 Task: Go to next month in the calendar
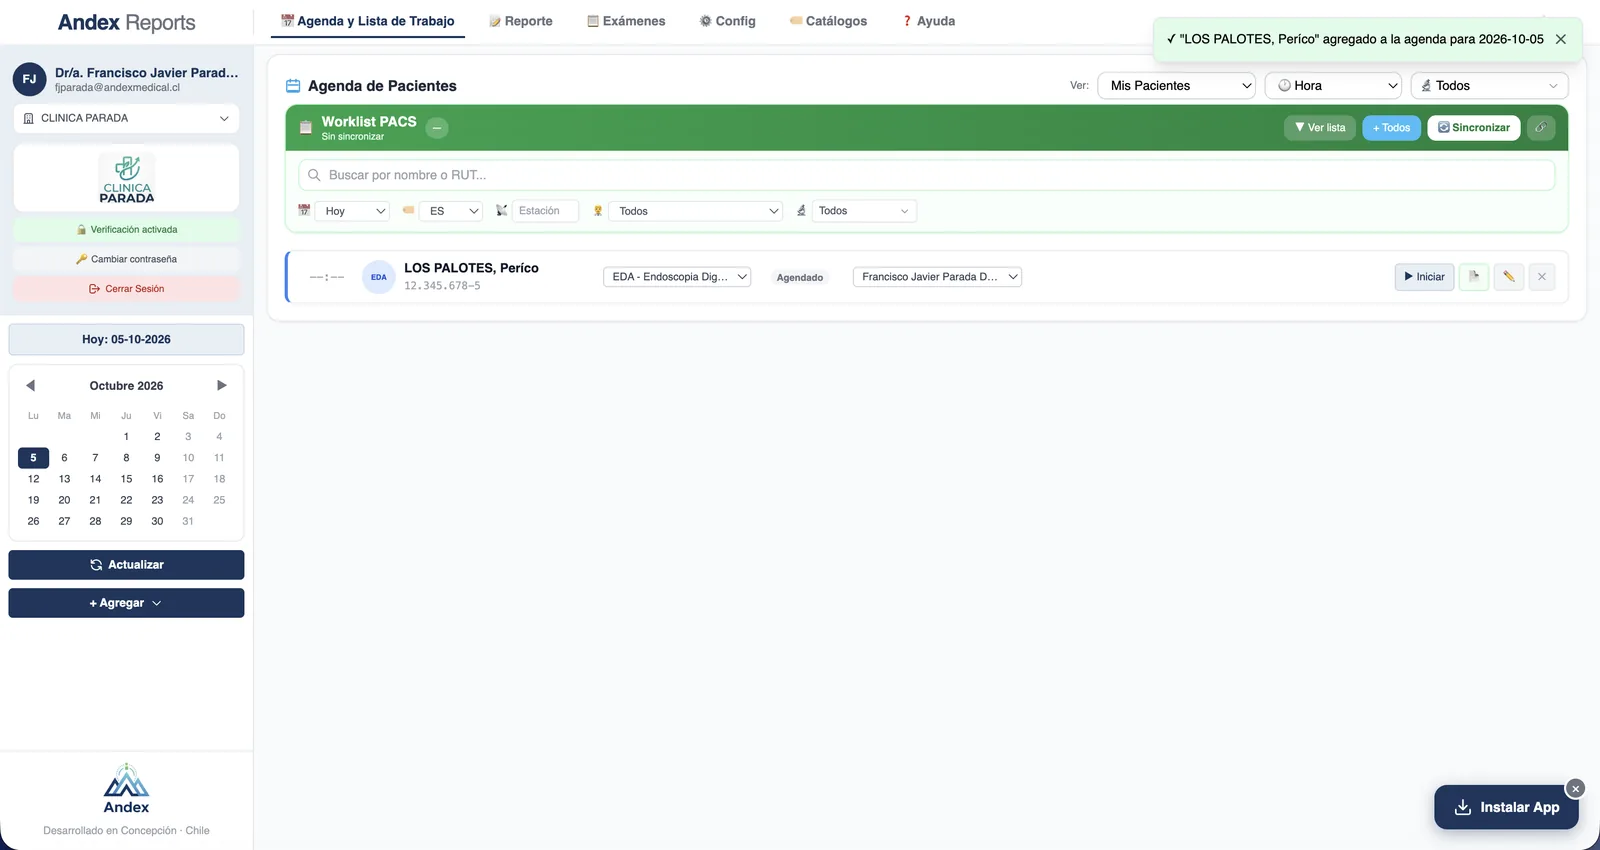click(222, 385)
